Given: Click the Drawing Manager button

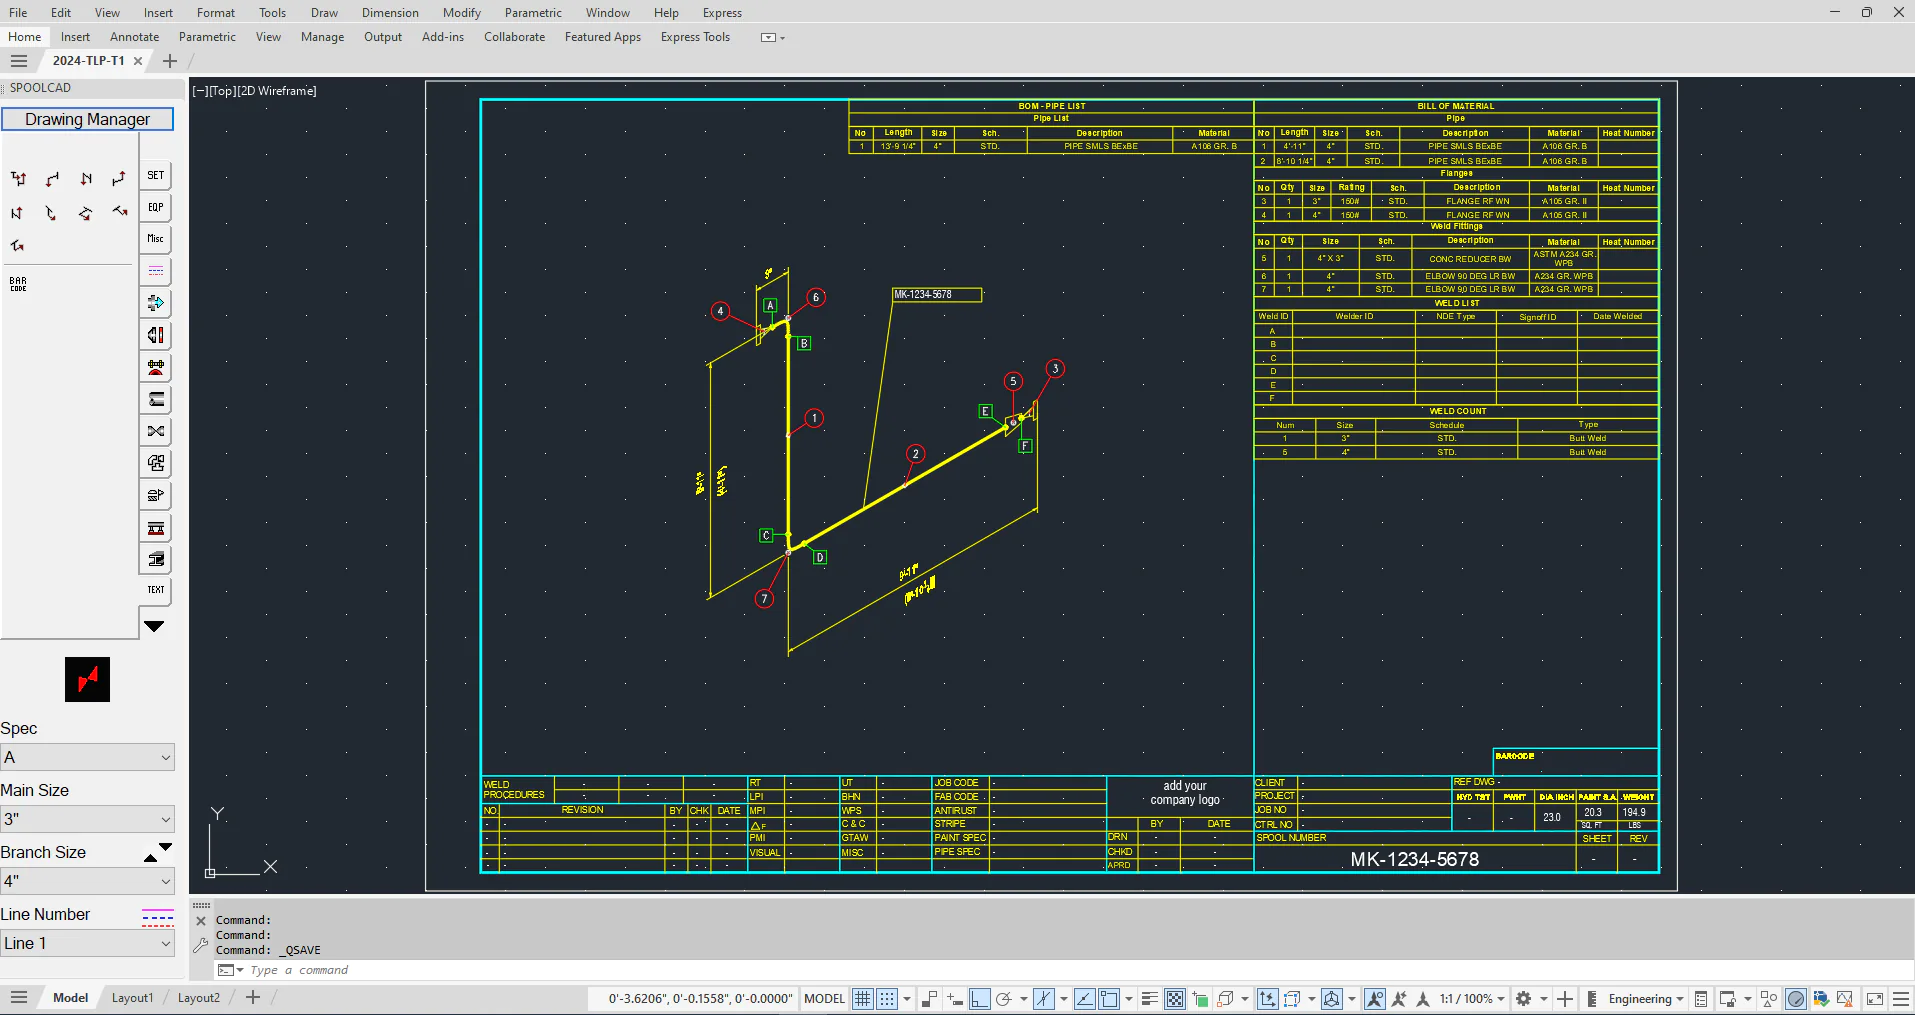Looking at the screenshot, I should (x=88, y=119).
